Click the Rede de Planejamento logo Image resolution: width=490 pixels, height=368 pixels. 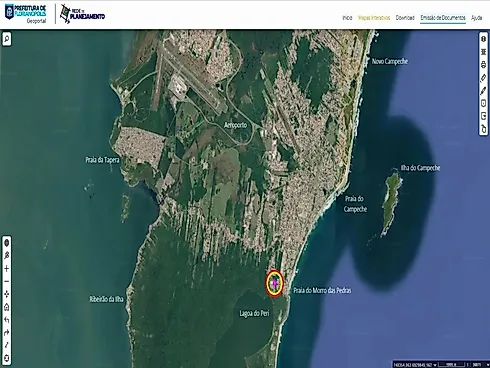click(82, 14)
